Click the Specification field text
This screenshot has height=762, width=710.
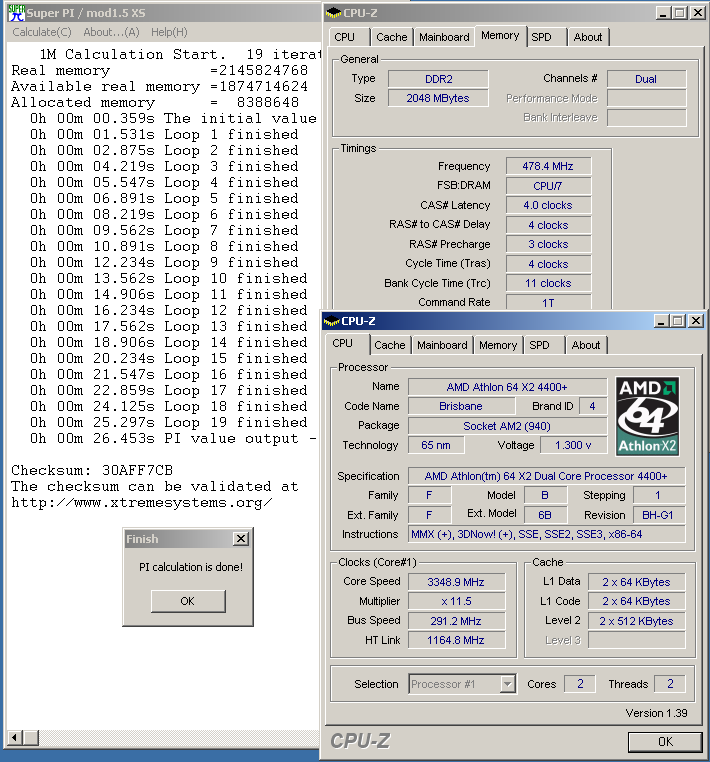pos(547,476)
